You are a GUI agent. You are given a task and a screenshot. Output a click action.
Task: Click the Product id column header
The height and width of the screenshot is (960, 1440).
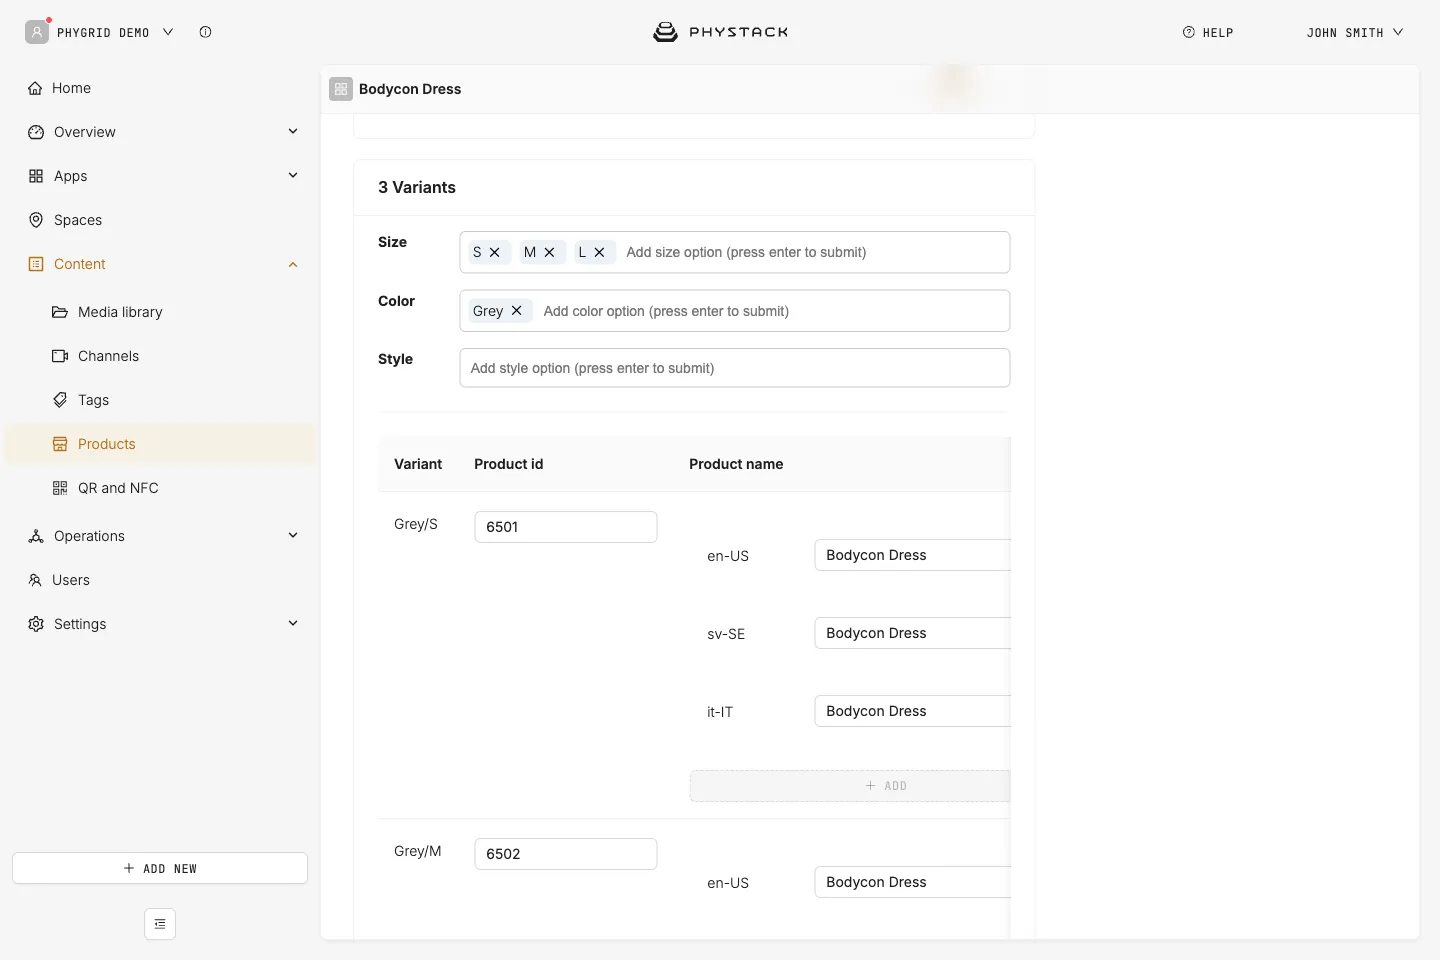click(x=509, y=464)
